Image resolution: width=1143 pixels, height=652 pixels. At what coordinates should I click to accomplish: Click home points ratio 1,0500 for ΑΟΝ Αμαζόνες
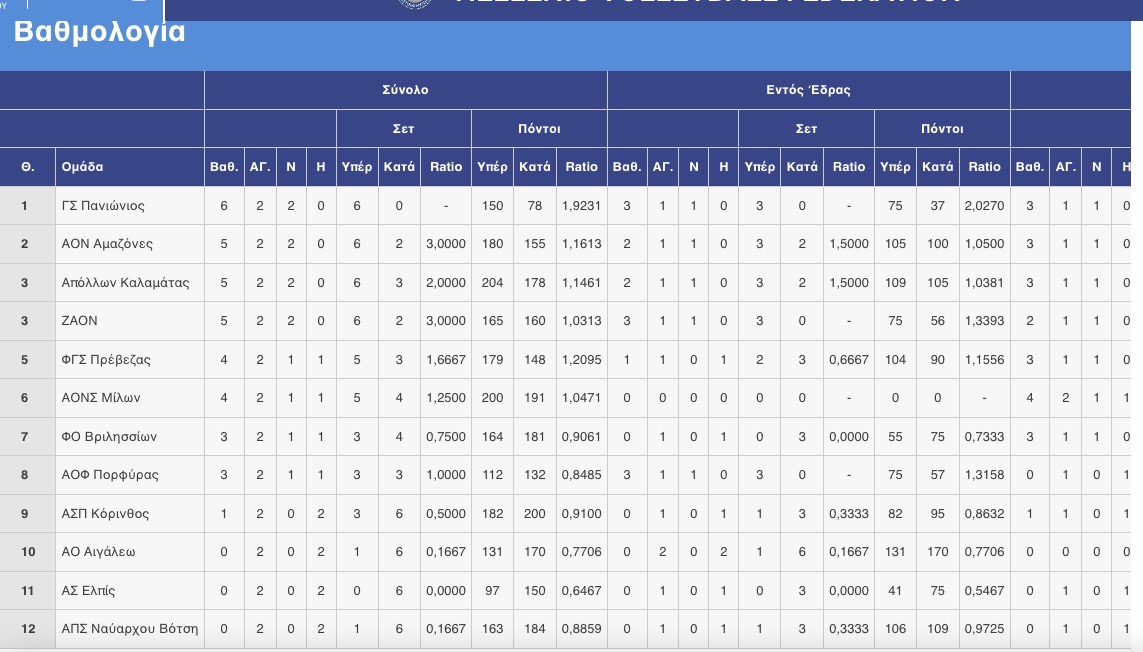(984, 244)
